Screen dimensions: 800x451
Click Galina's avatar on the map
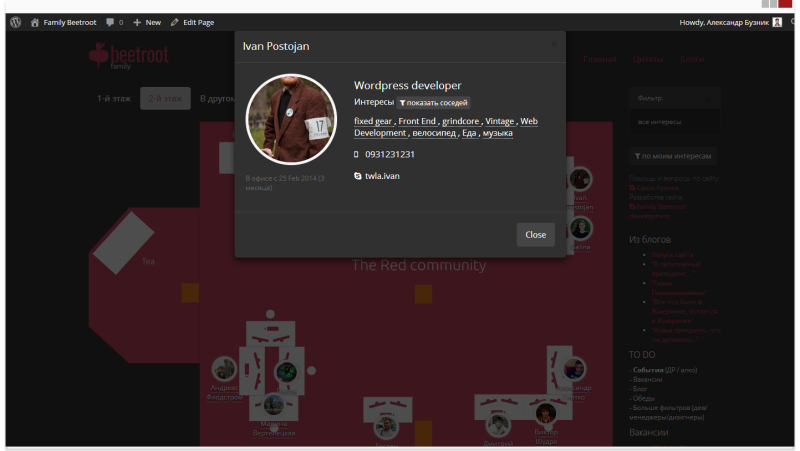(x=581, y=229)
